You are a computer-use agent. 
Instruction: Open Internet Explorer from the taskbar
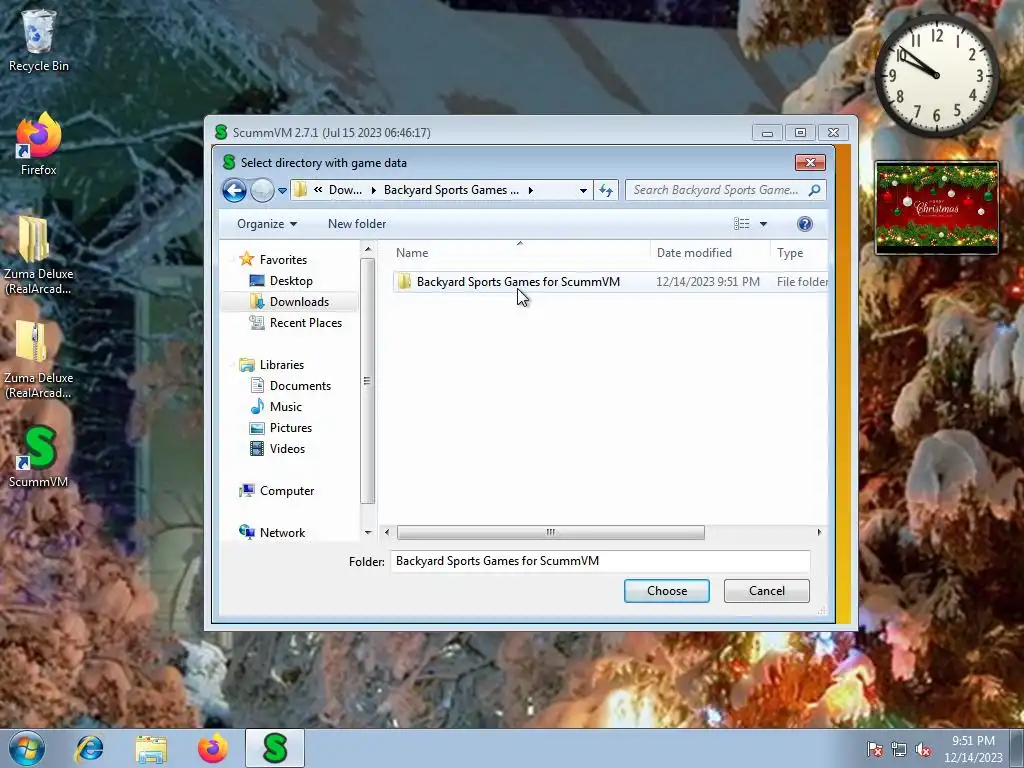coord(89,748)
